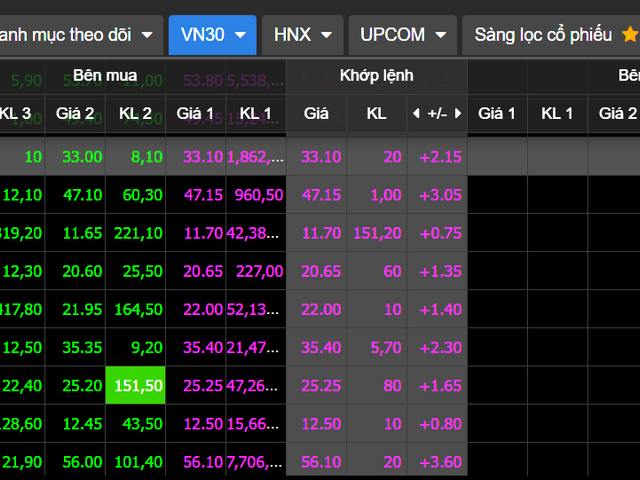Open the HNX dropdown arrow

tap(328, 35)
